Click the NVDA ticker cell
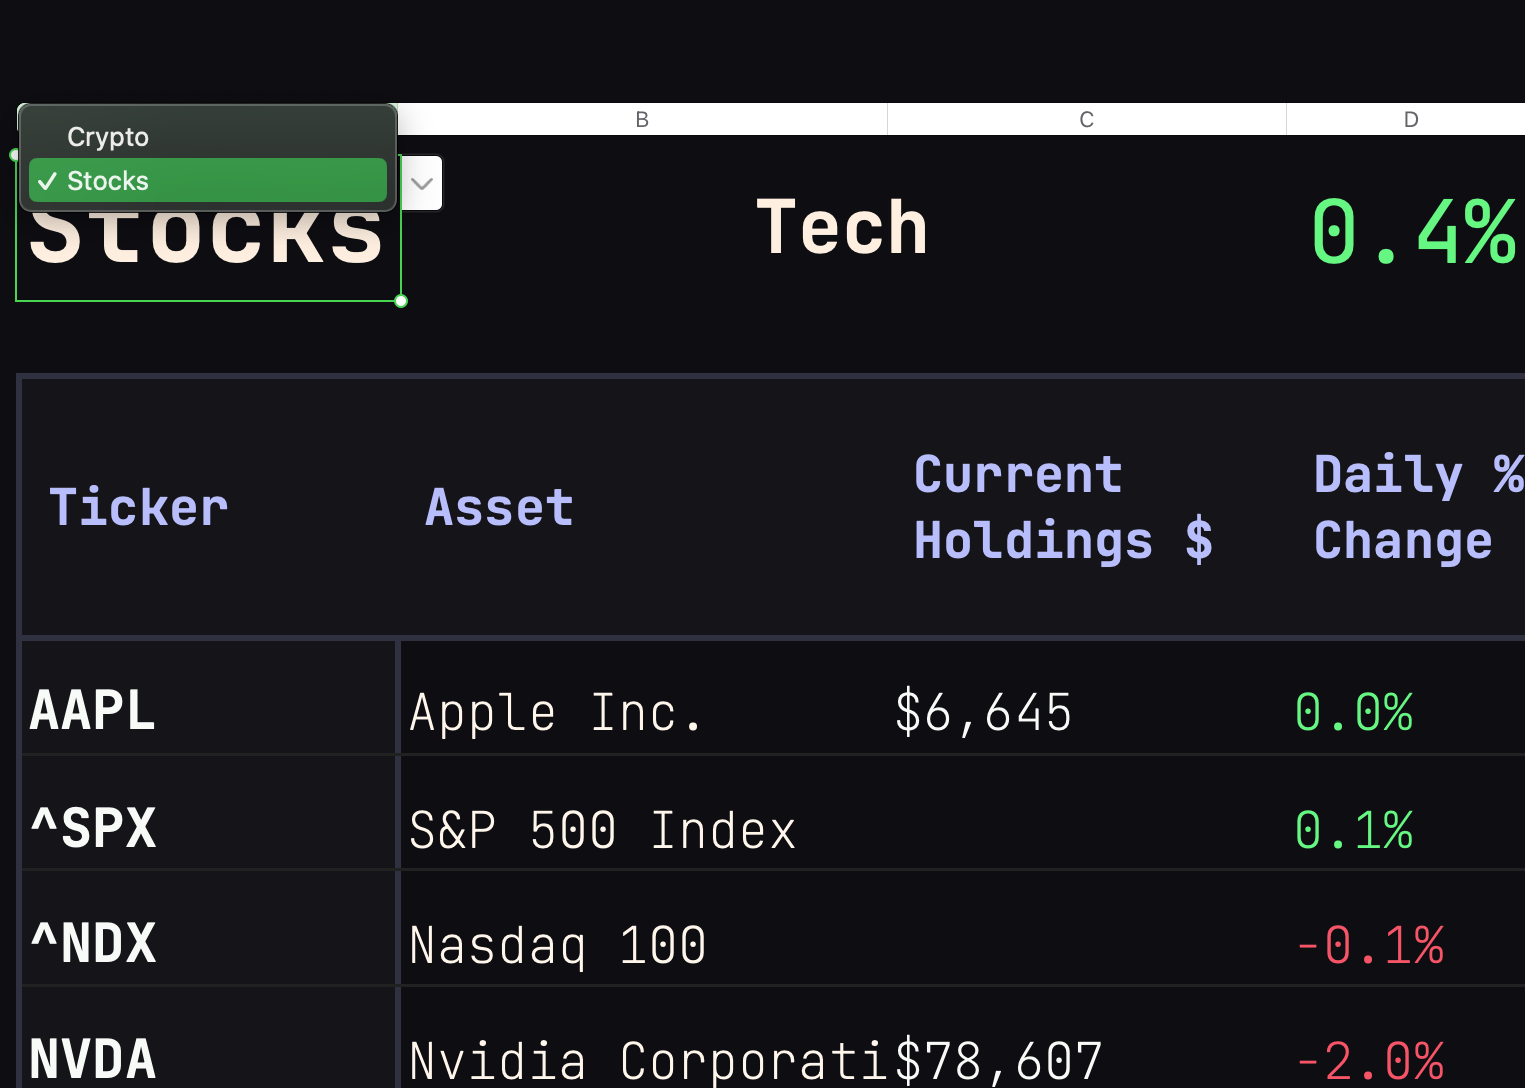This screenshot has width=1525, height=1088. (93, 1058)
